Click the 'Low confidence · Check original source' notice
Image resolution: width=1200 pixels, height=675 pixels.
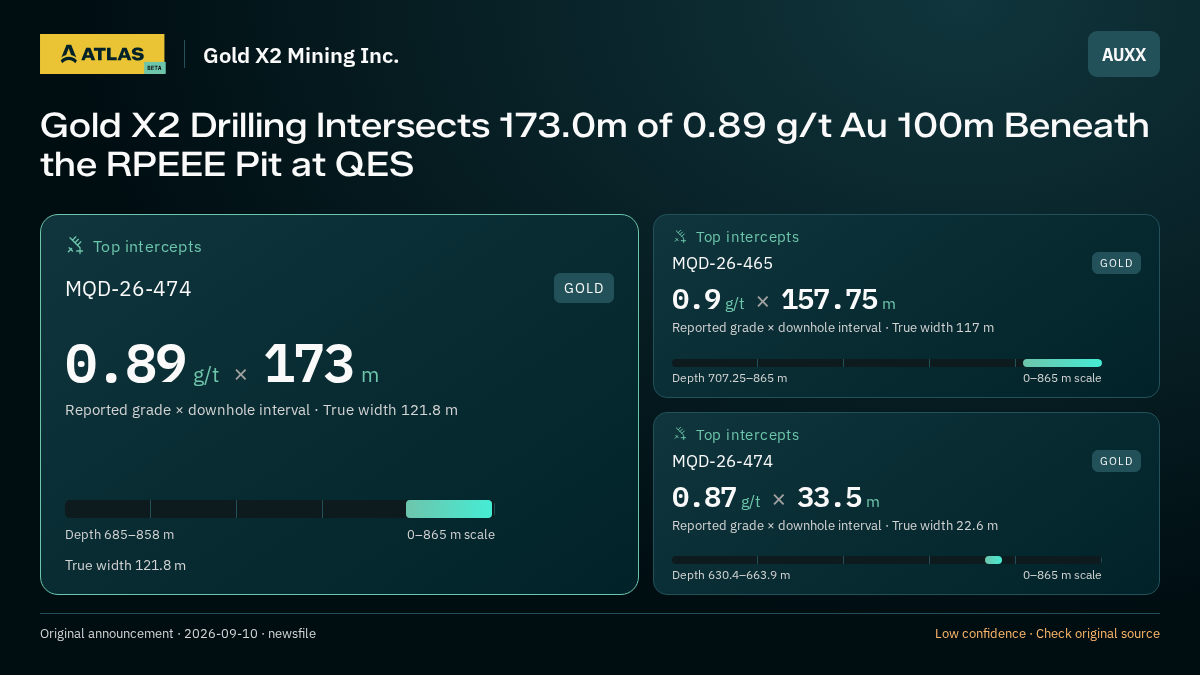(1047, 633)
